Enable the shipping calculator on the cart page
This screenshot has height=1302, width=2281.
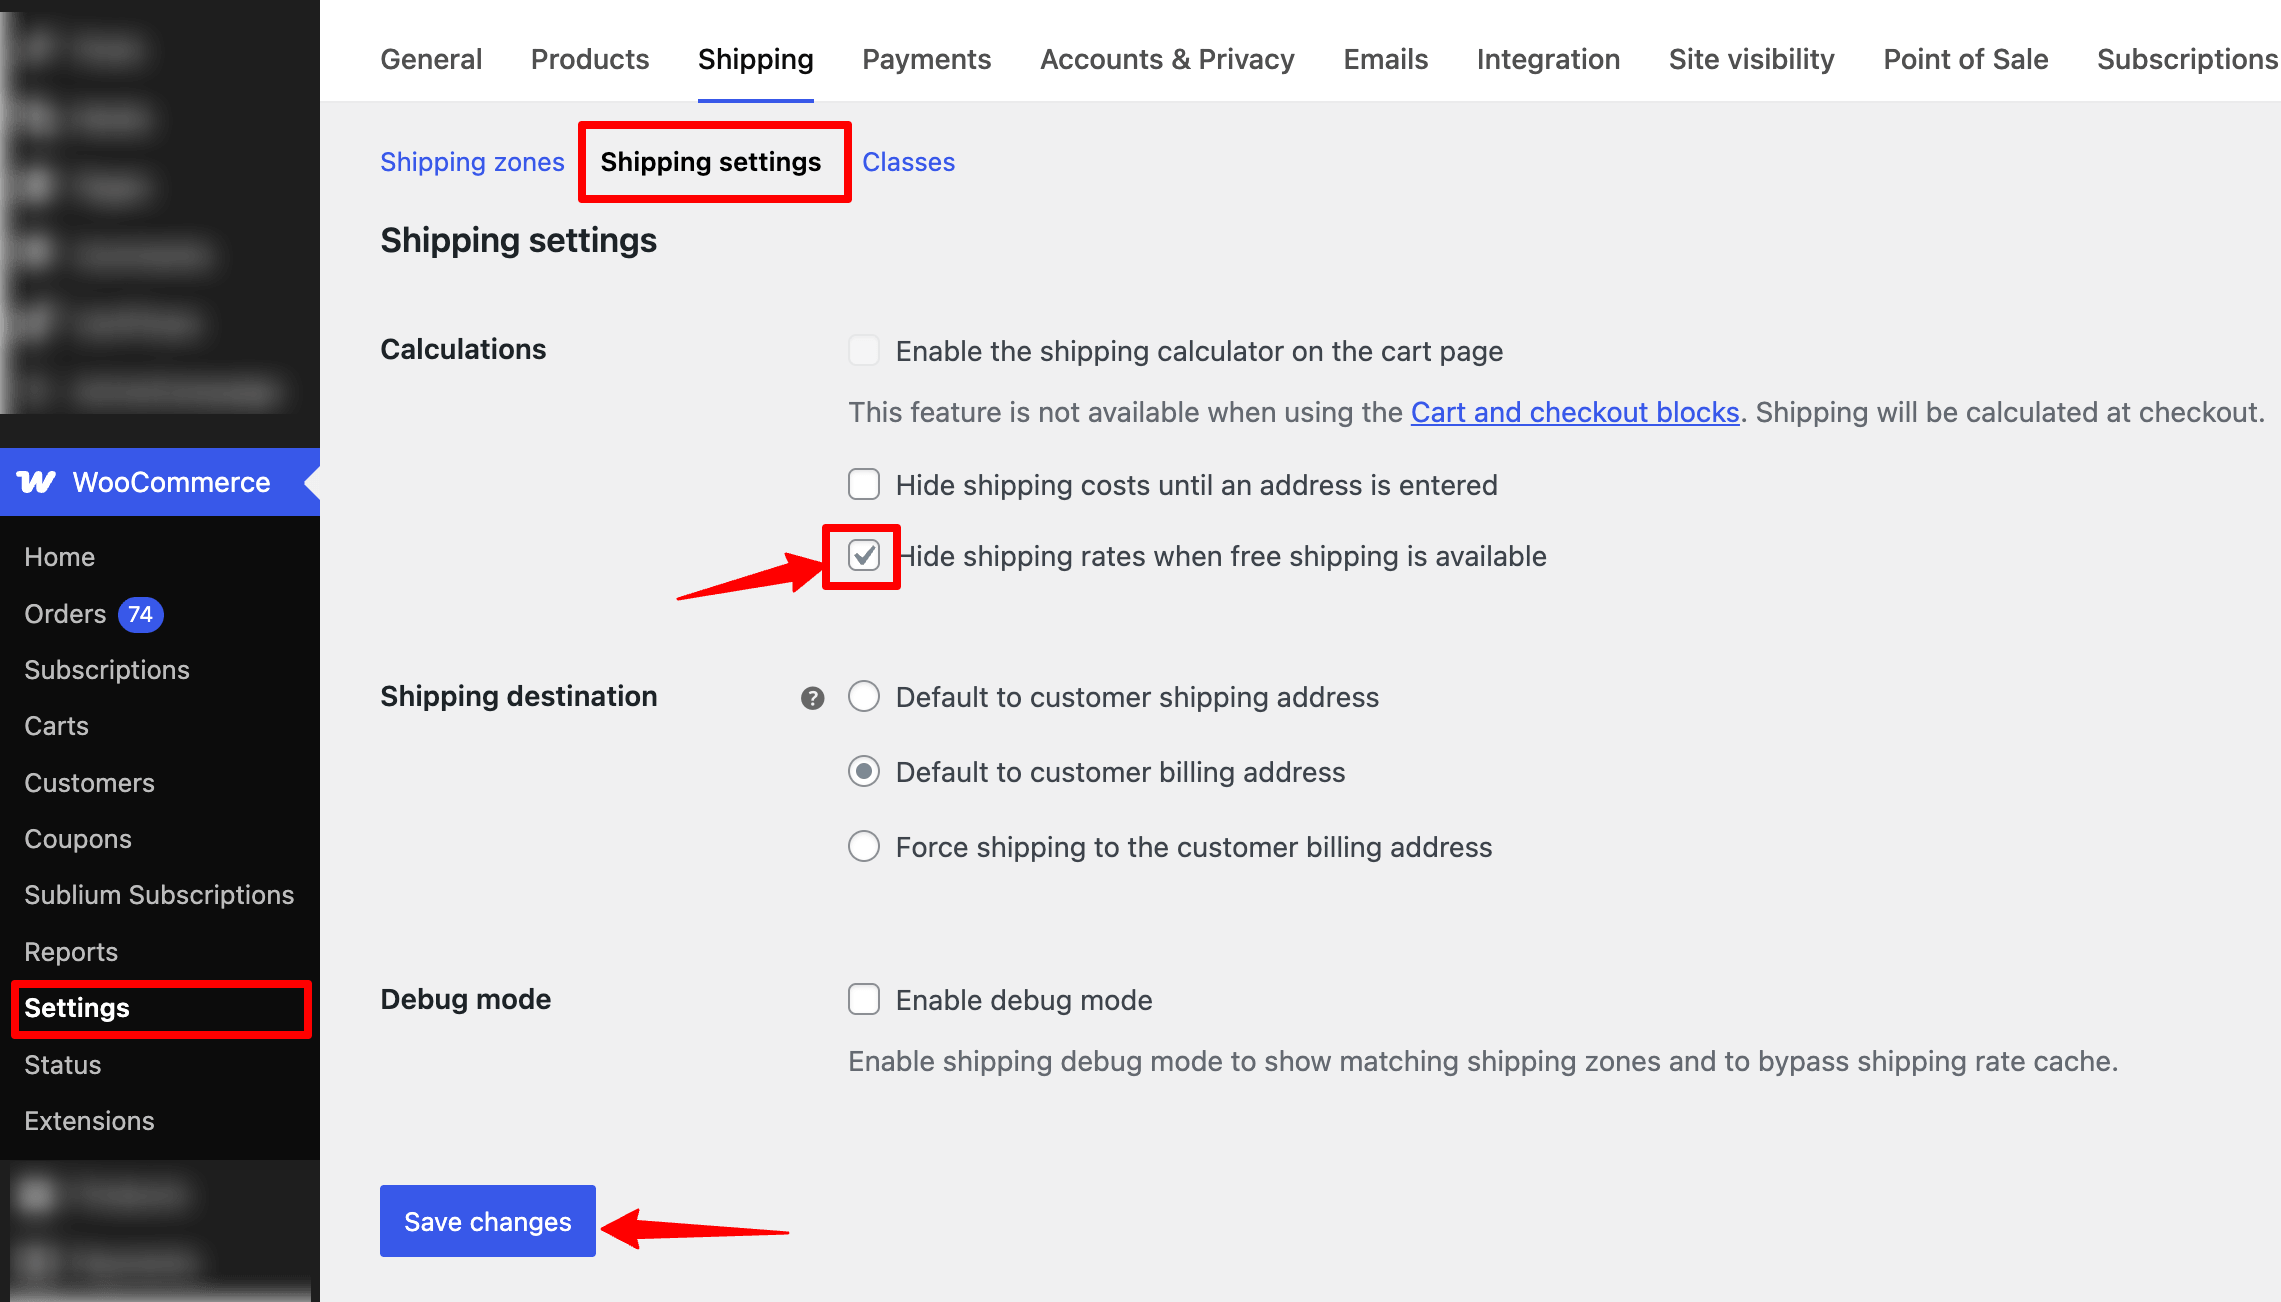tap(863, 351)
